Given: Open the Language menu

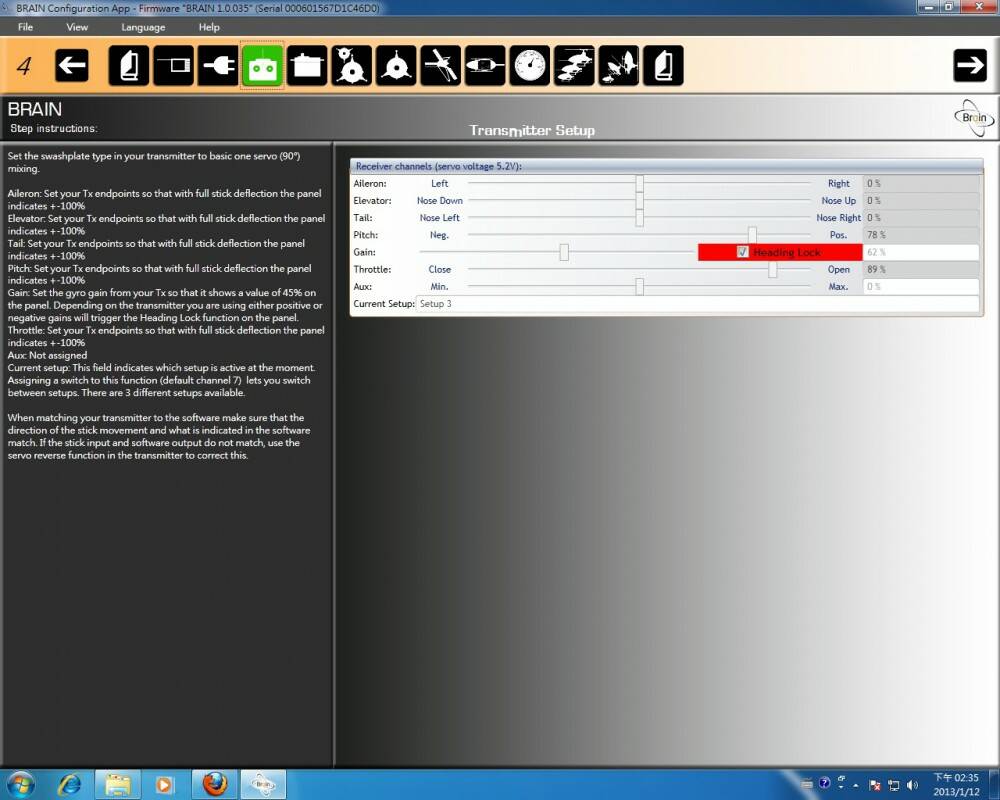Looking at the screenshot, I should [143, 27].
